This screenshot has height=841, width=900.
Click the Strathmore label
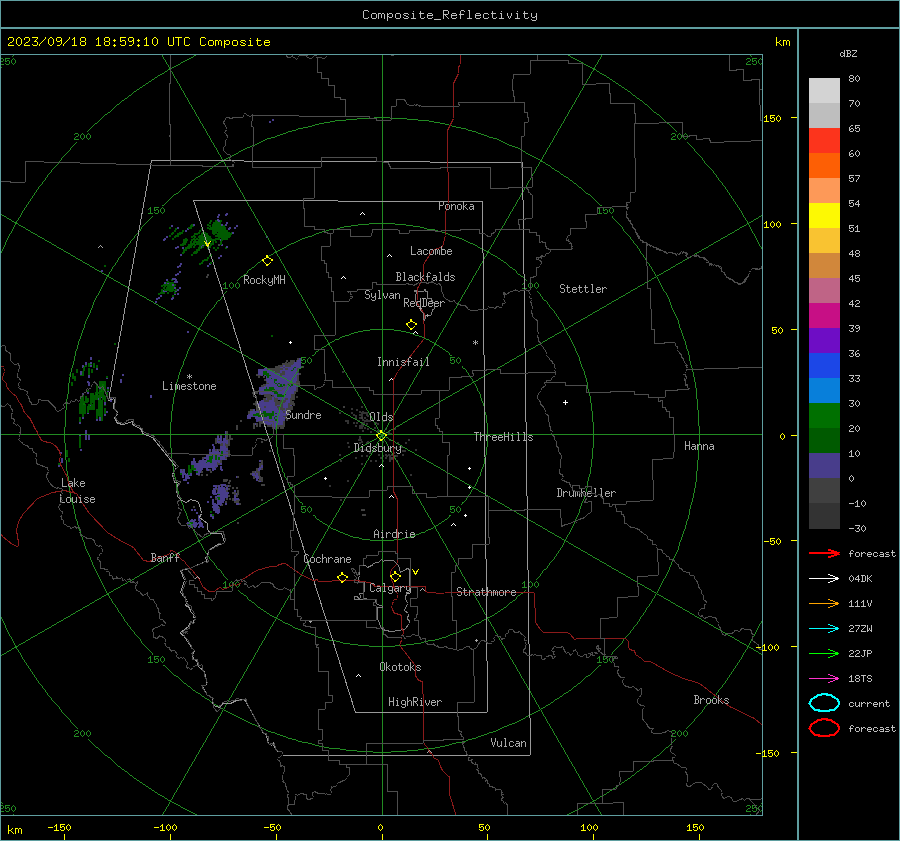click(x=486, y=592)
